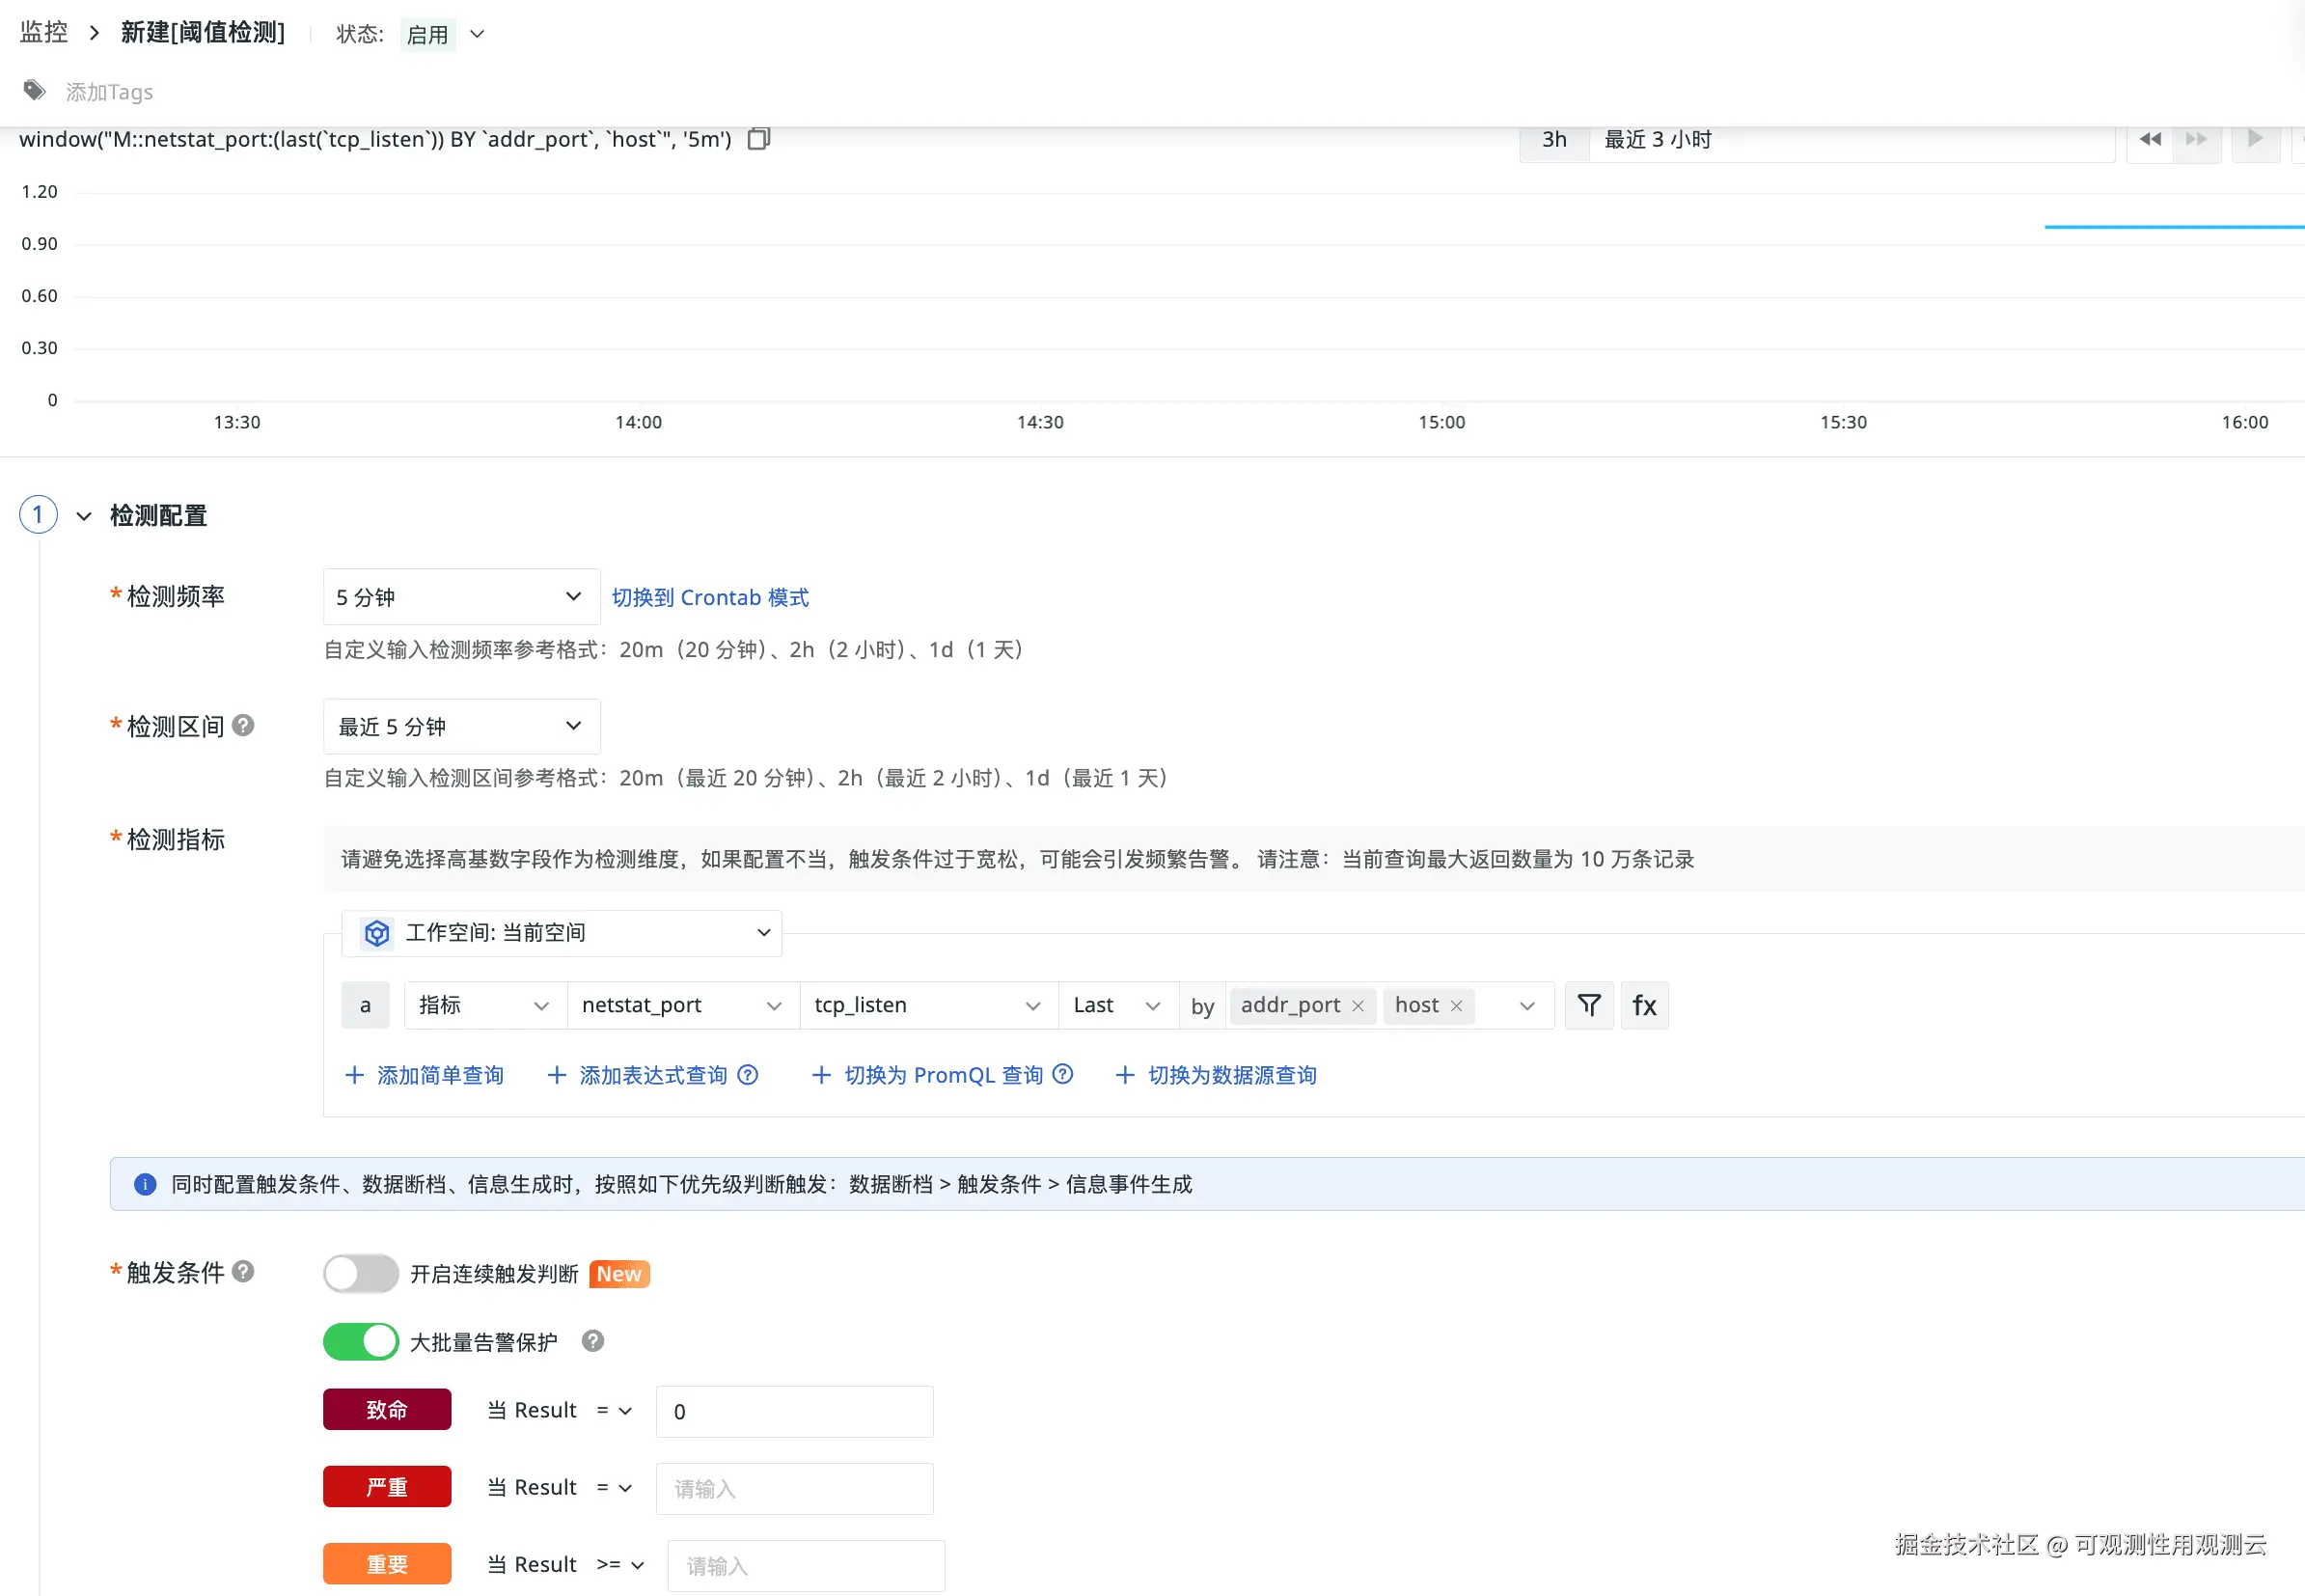
Task: Switch to Crontab mode link
Action: pyautogui.click(x=709, y=597)
